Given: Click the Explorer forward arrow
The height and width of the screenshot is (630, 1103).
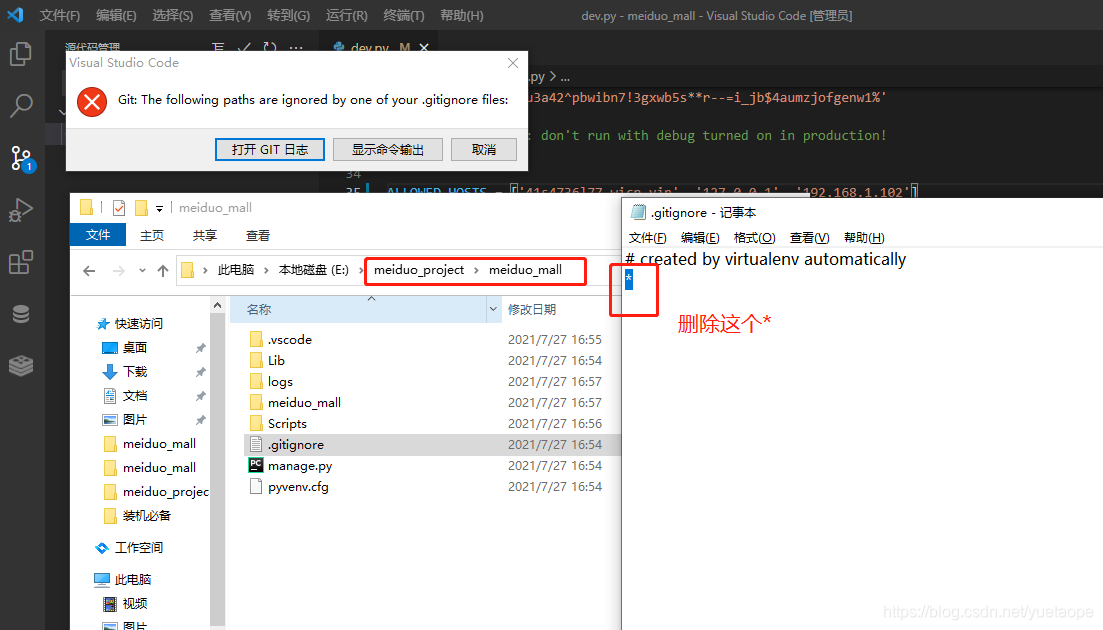Looking at the screenshot, I should point(119,271).
